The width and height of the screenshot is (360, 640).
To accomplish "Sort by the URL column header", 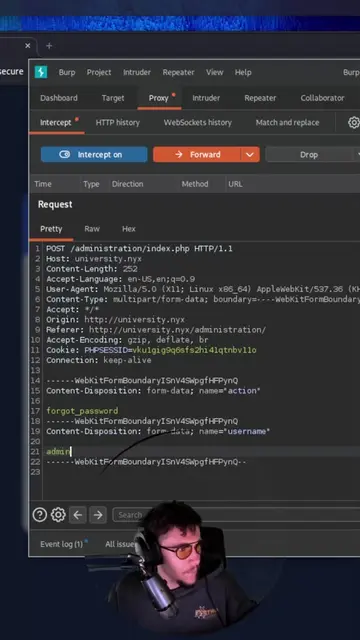I will click(235, 184).
